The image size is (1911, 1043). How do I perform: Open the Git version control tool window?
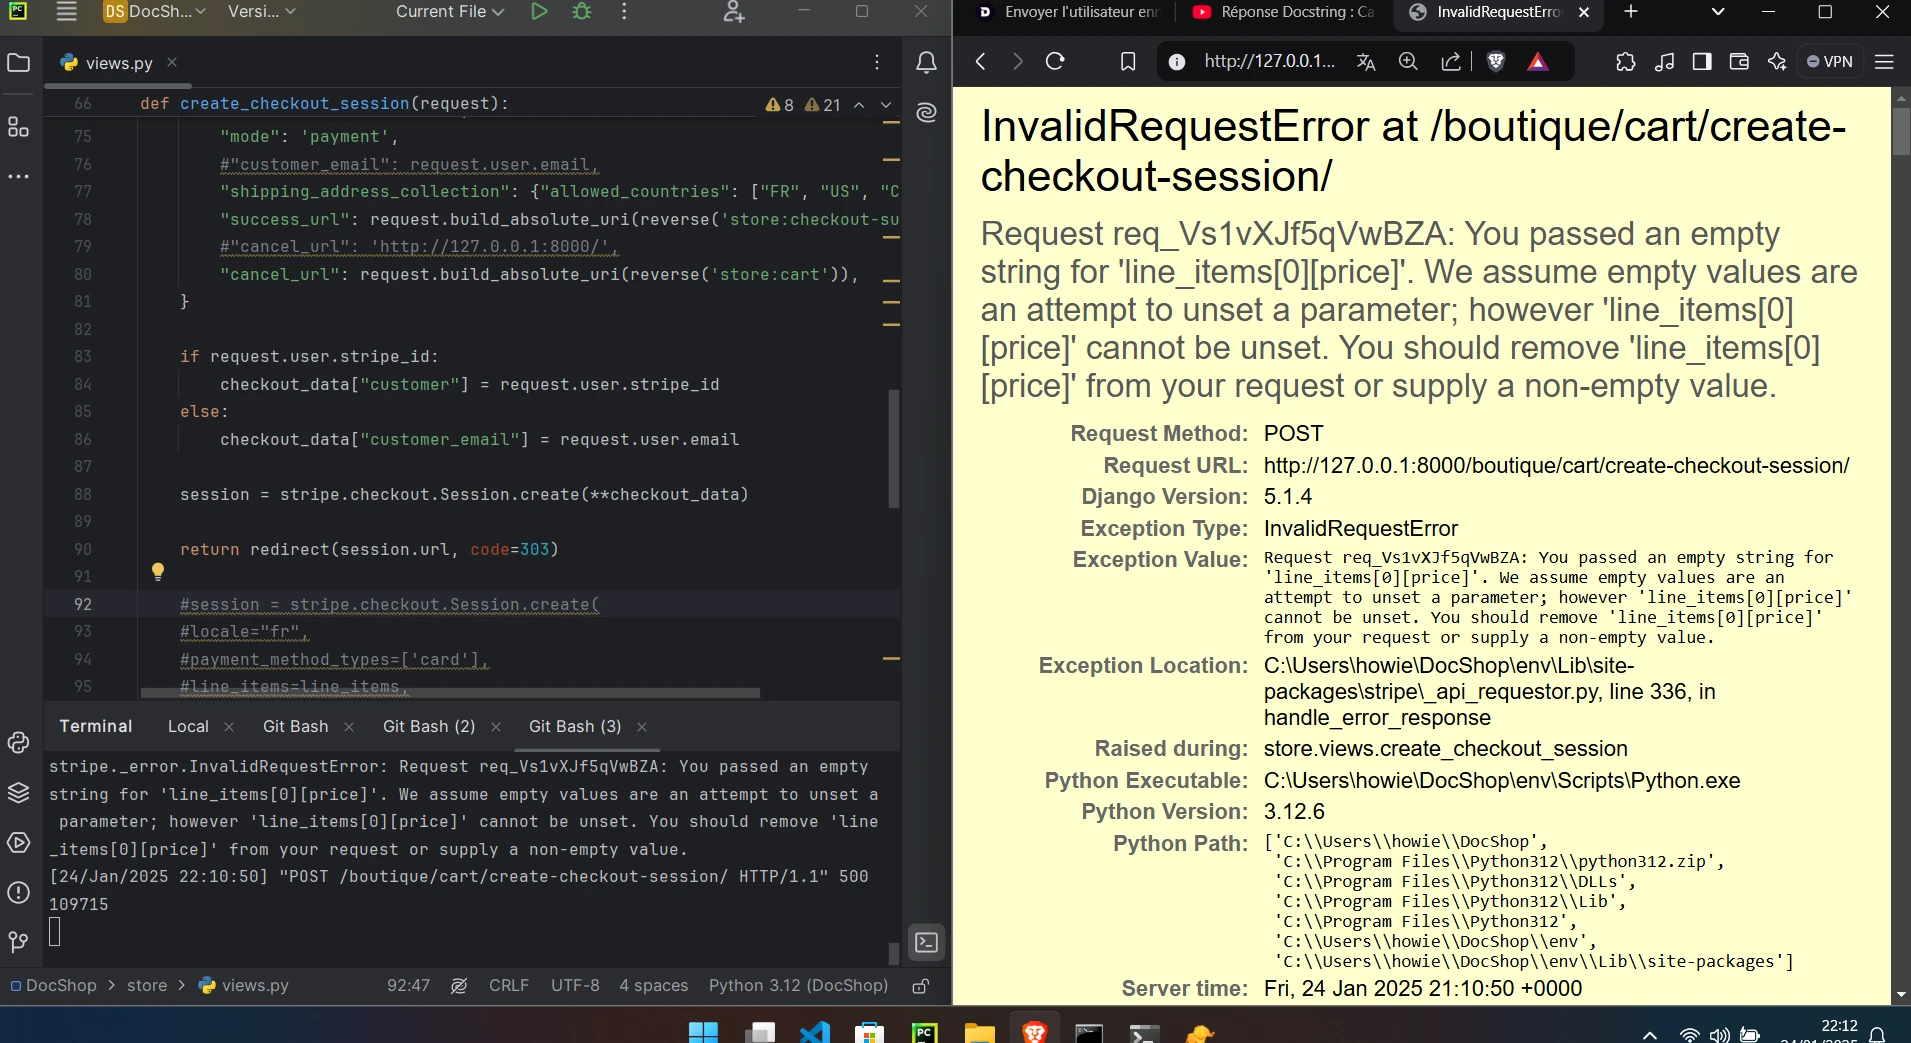pyautogui.click(x=18, y=942)
